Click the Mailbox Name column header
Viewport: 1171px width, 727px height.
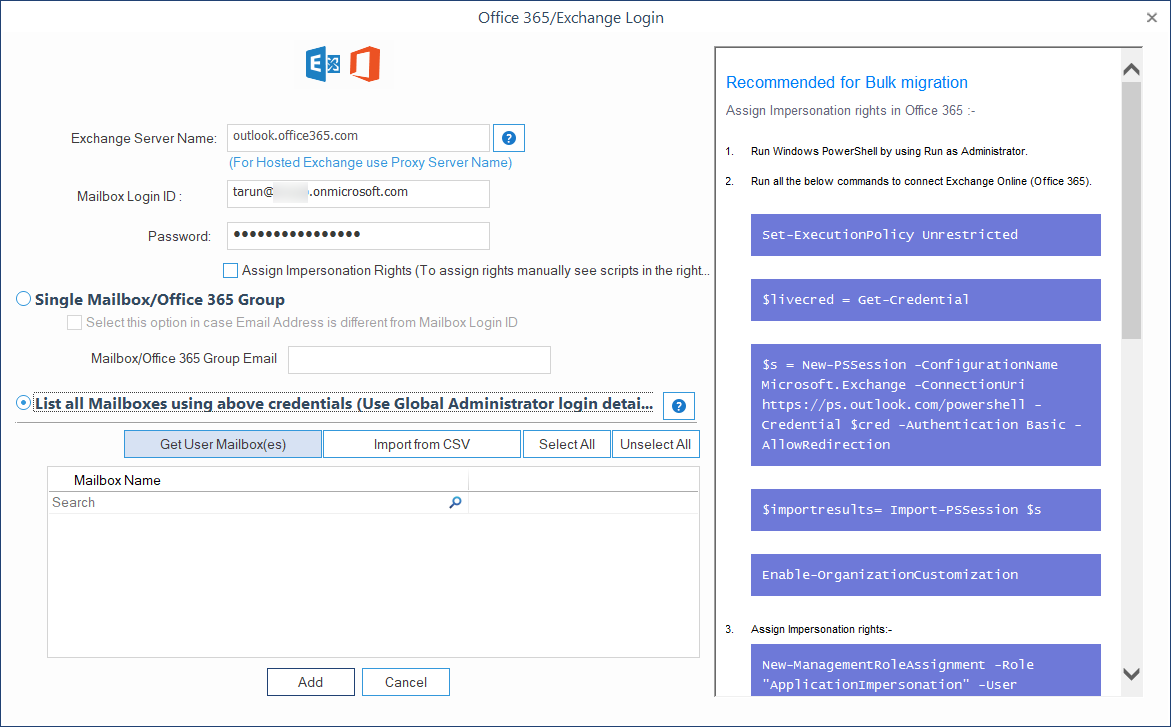pyautogui.click(x=258, y=480)
